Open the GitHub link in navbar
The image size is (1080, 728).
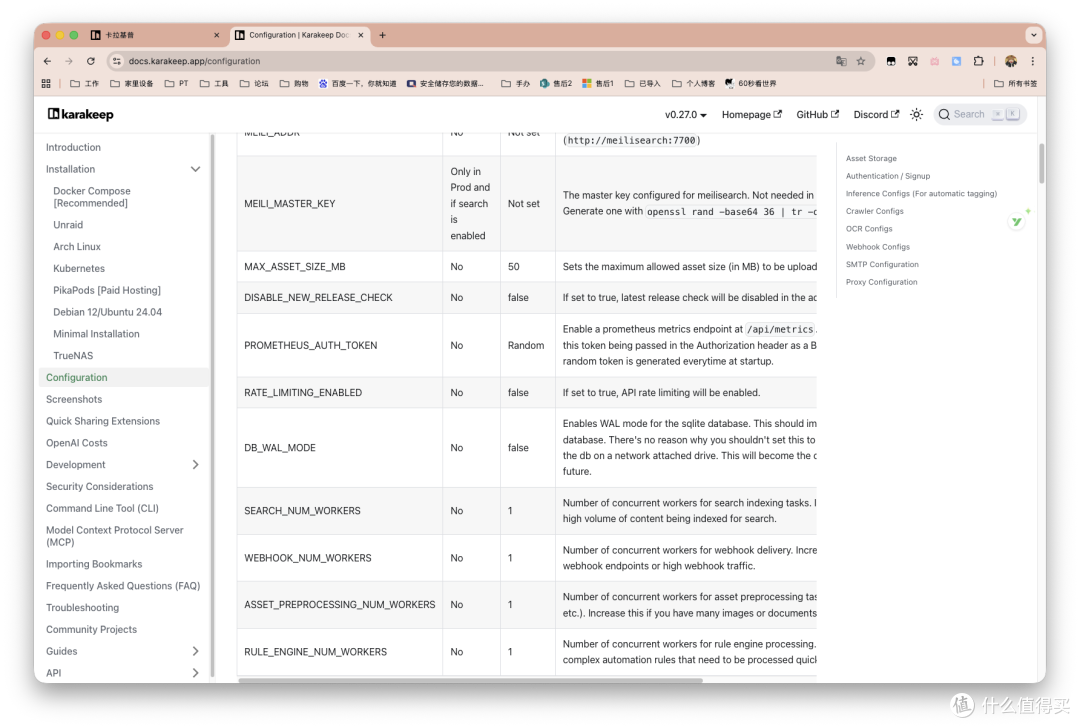click(x=818, y=114)
